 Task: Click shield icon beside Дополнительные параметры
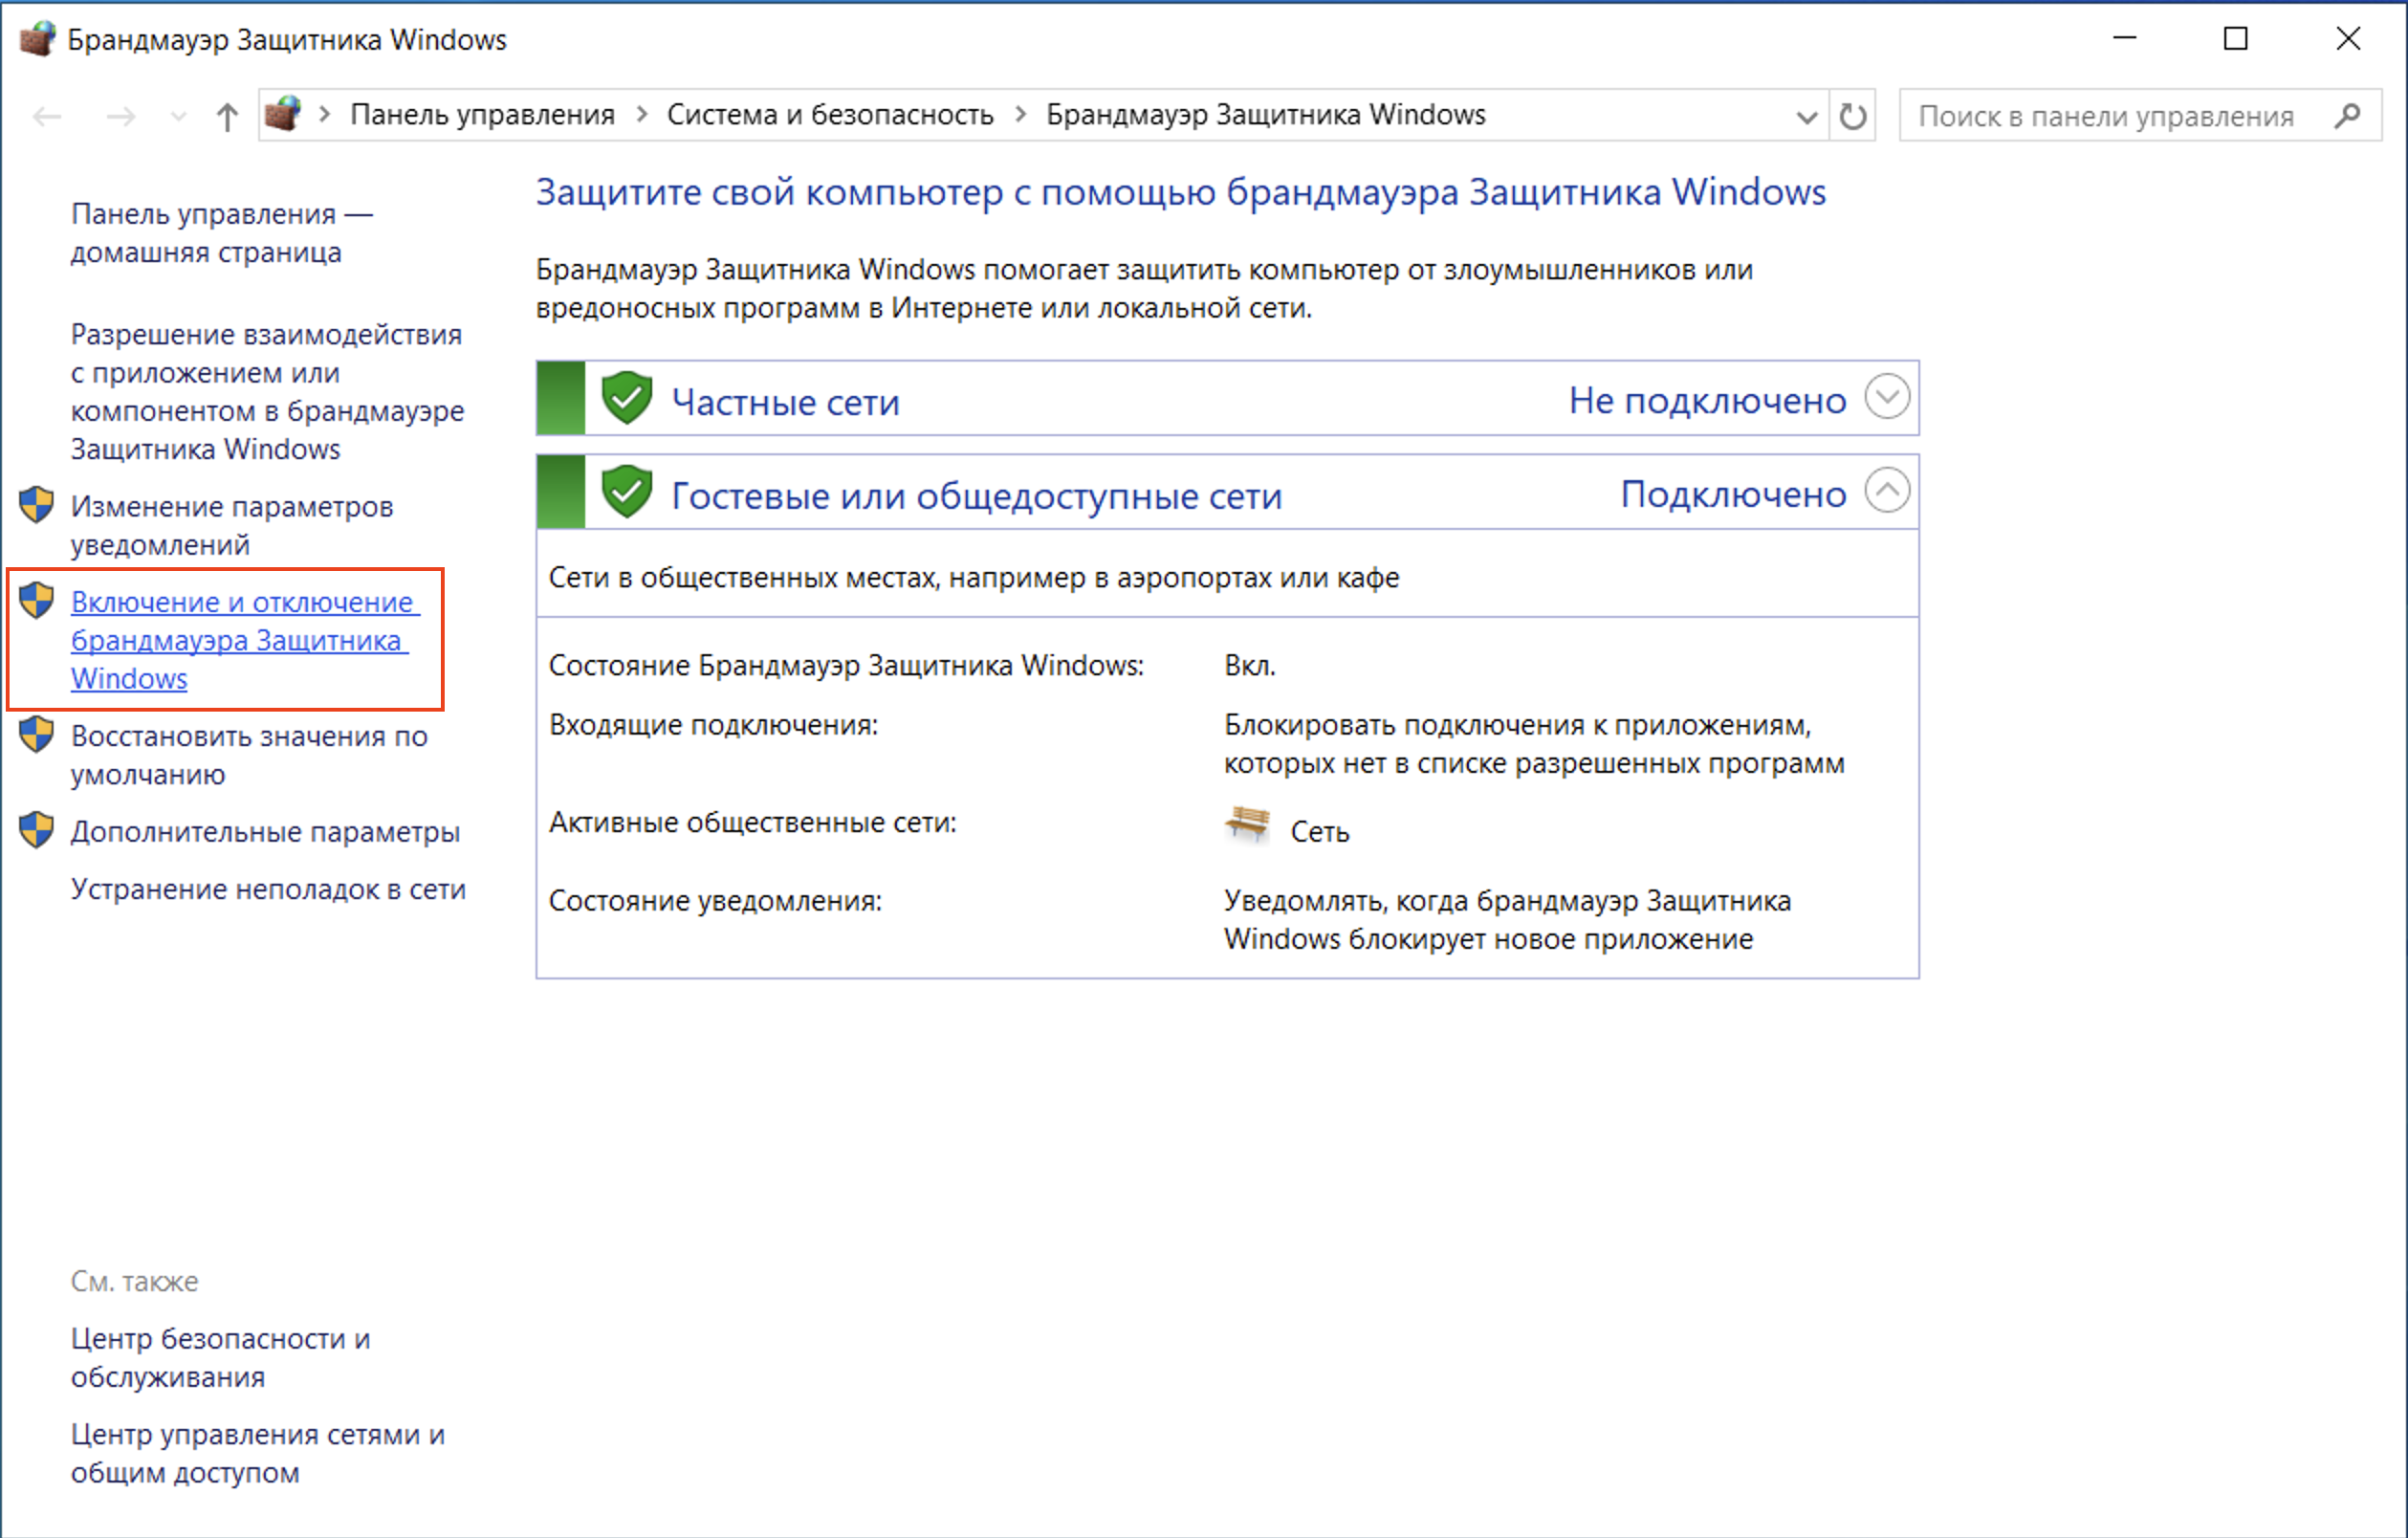[x=37, y=830]
